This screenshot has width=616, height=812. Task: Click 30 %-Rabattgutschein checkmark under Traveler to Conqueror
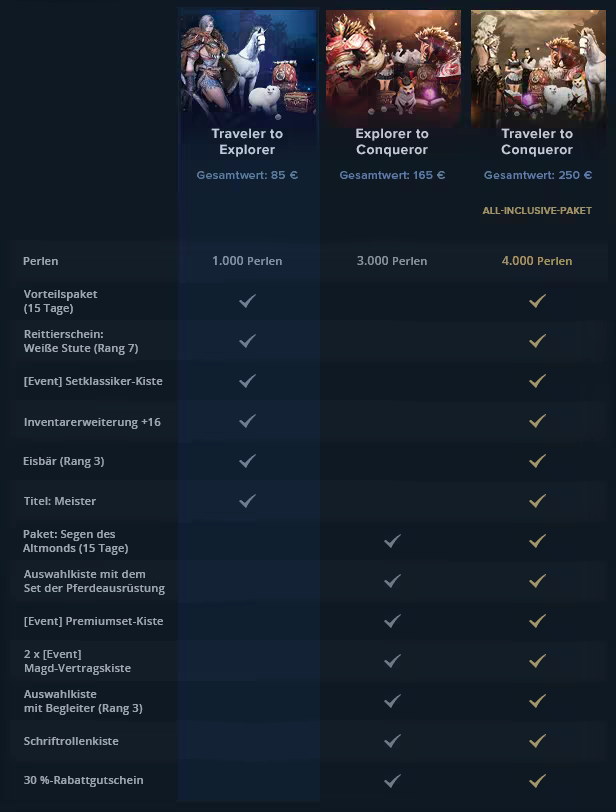(x=537, y=780)
